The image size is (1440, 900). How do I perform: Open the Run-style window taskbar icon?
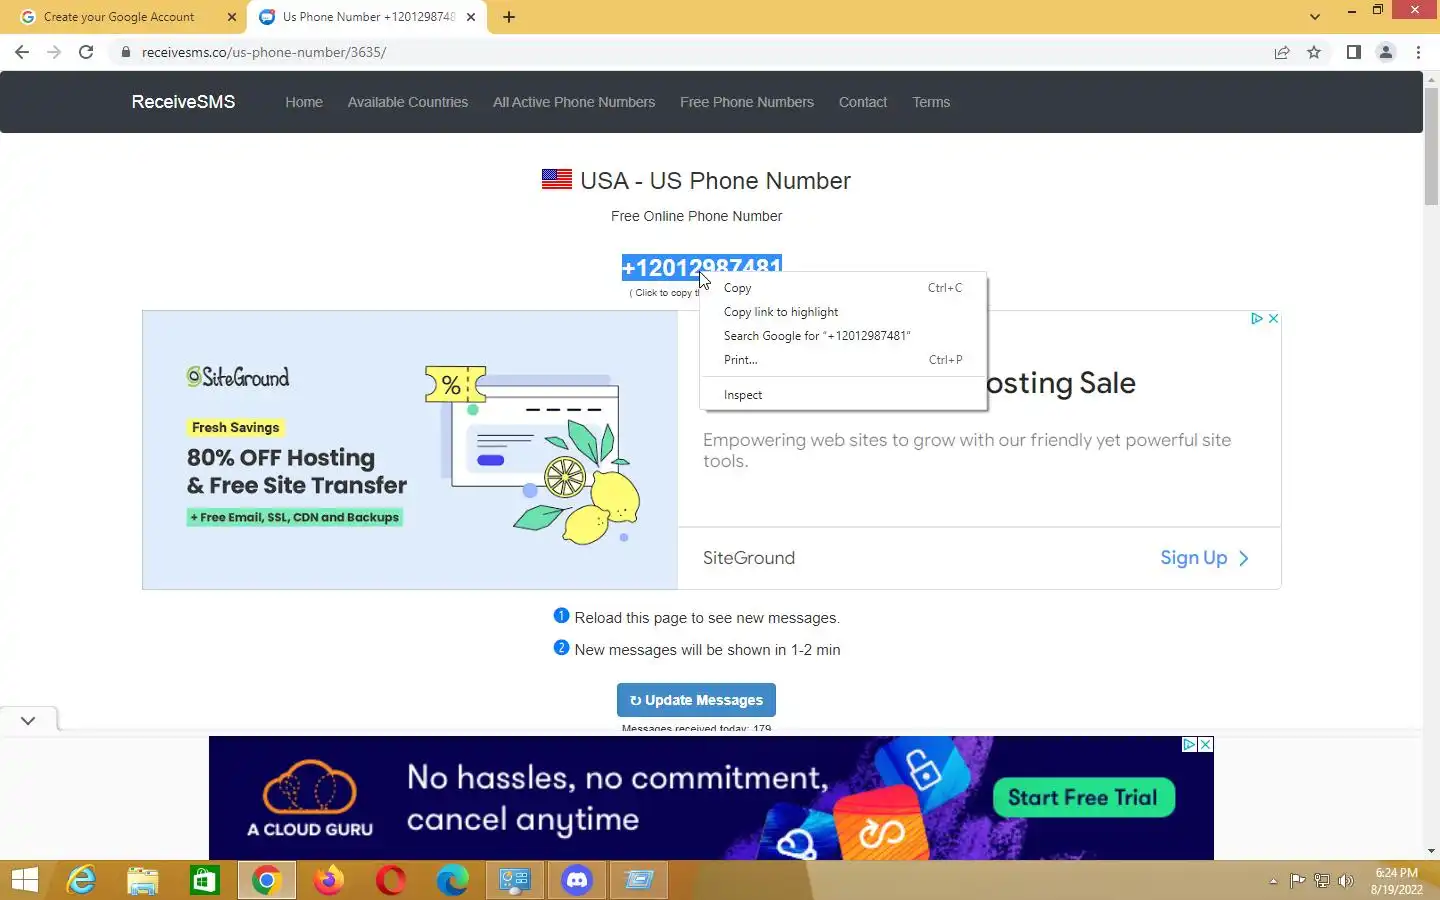[x=639, y=880]
